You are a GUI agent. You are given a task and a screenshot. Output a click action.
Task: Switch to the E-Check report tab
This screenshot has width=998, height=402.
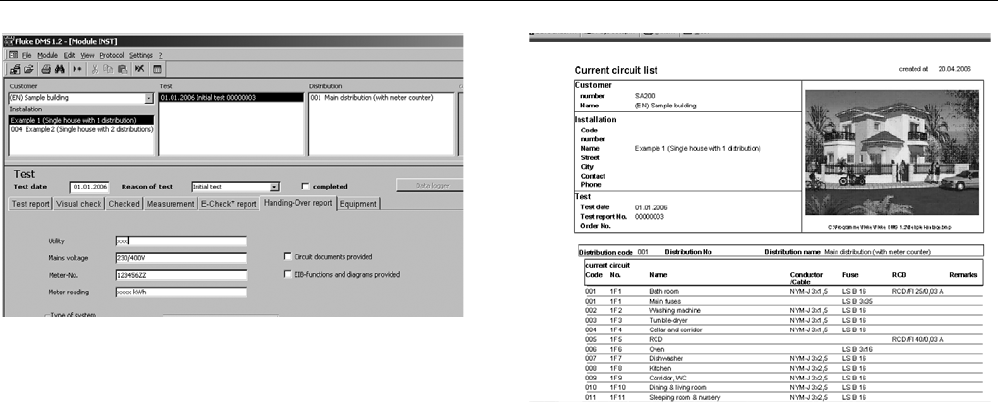[228, 204]
